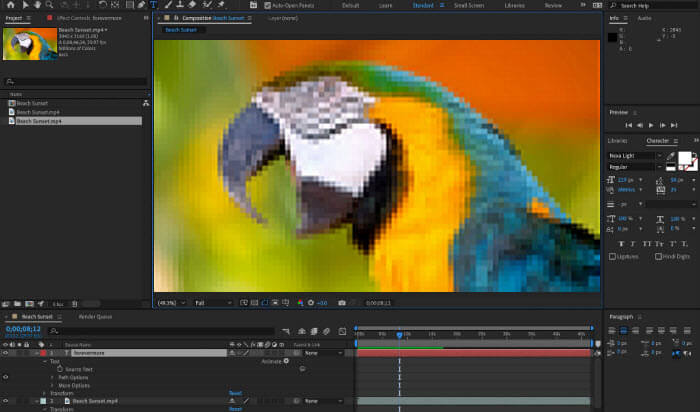This screenshot has width=700, height=412.
Task: Jump to last frame in Preview panel
Action: pyautogui.click(x=673, y=125)
